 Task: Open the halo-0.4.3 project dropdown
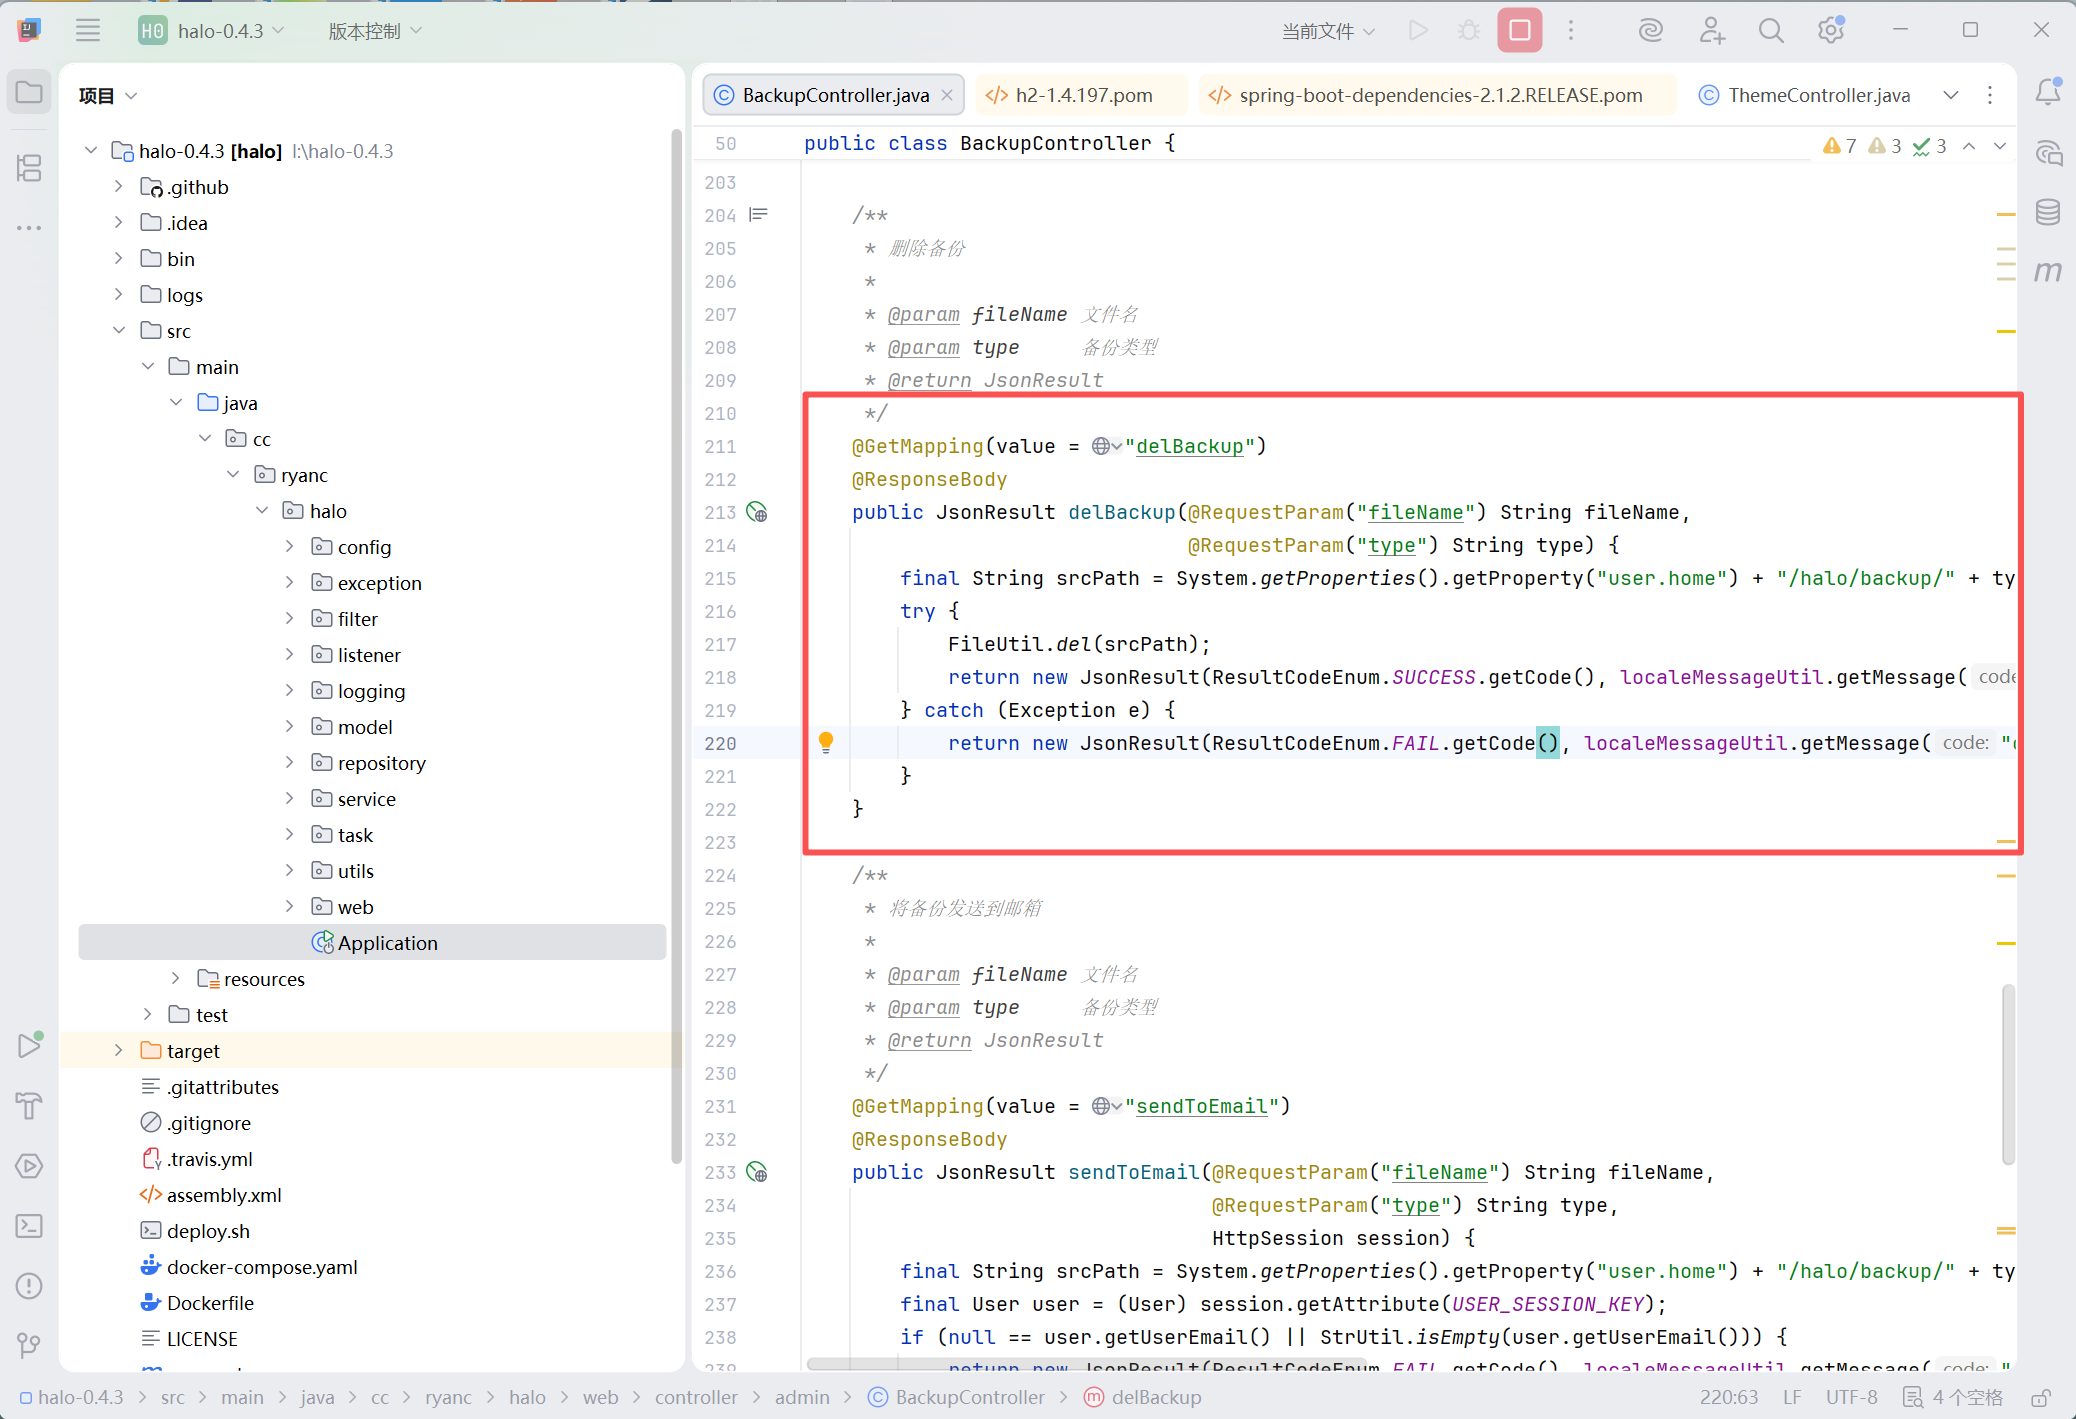click(x=221, y=31)
